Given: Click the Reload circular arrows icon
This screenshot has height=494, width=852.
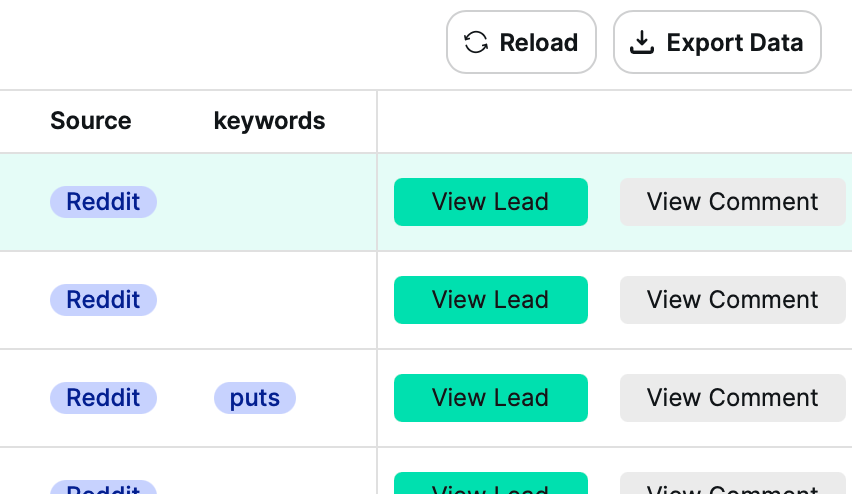Looking at the screenshot, I should tap(476, 43).
